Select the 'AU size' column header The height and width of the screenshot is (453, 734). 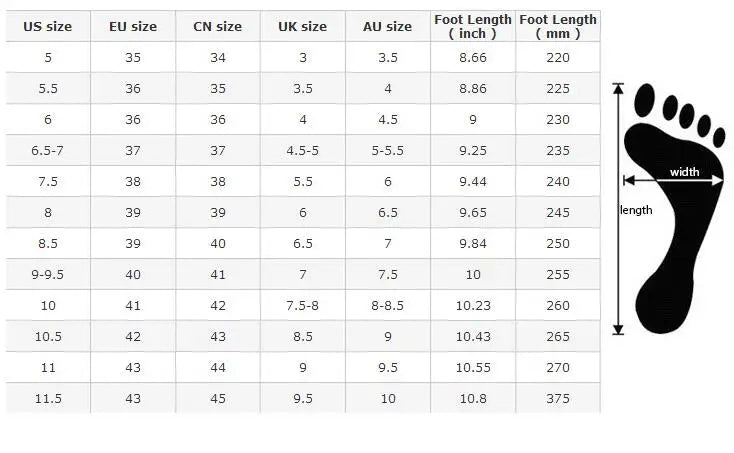387,27
